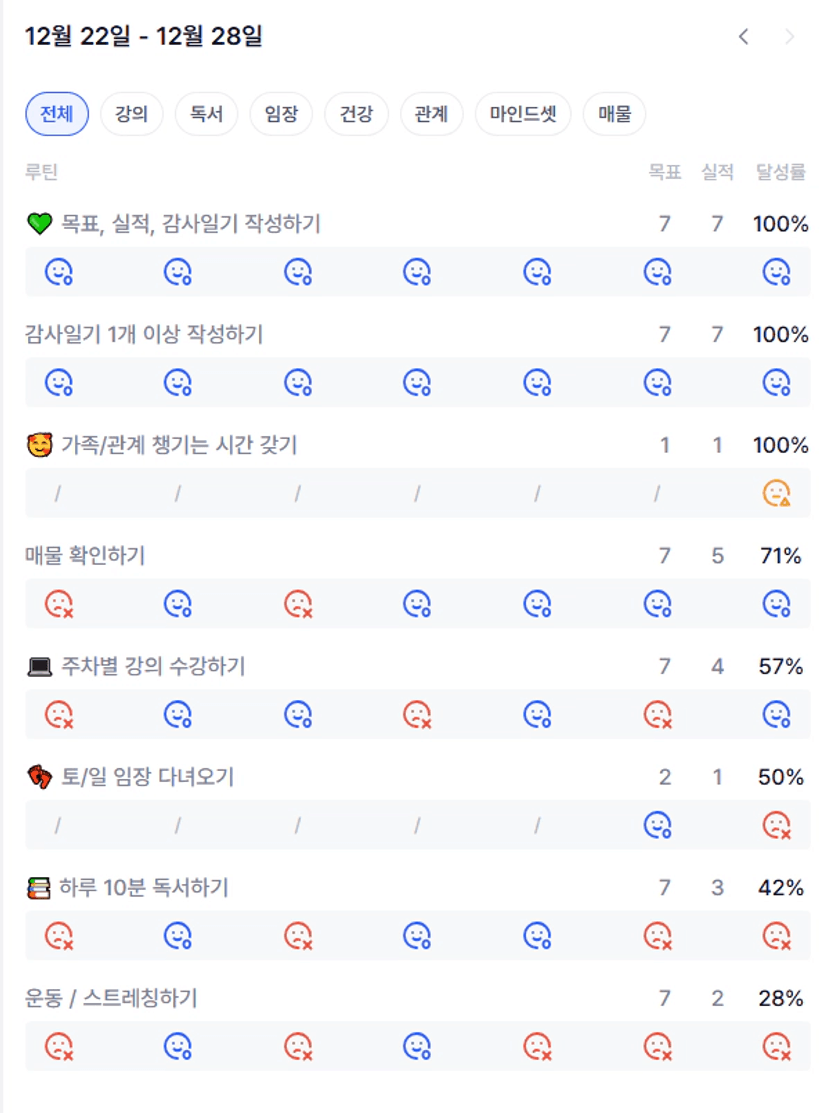Filter routines by the 건강 tab
This screenshot has width=827, height=1113.
tap(356, 114)
